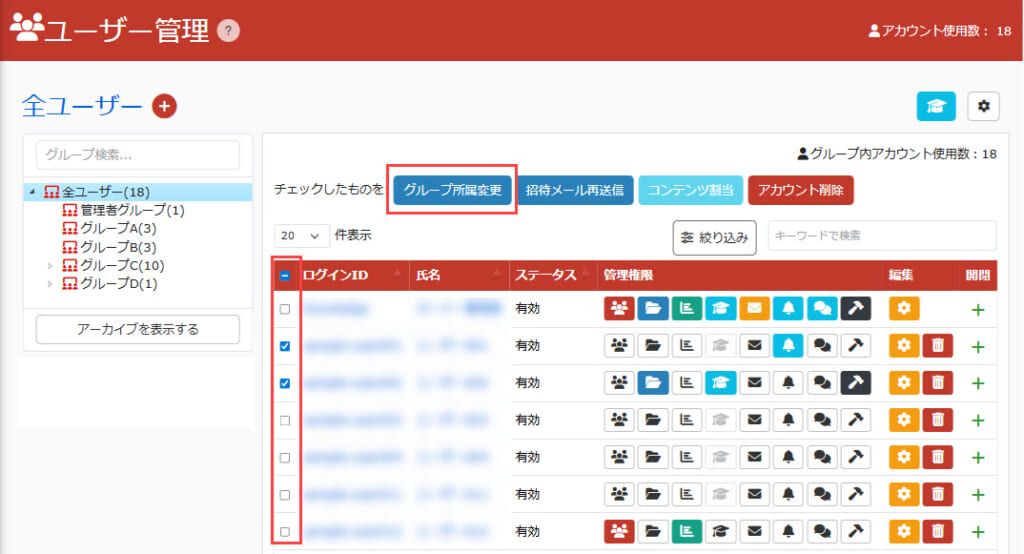Check the first row user checkbox
The width and height of the screenshot is (1024, 554).
285,309
